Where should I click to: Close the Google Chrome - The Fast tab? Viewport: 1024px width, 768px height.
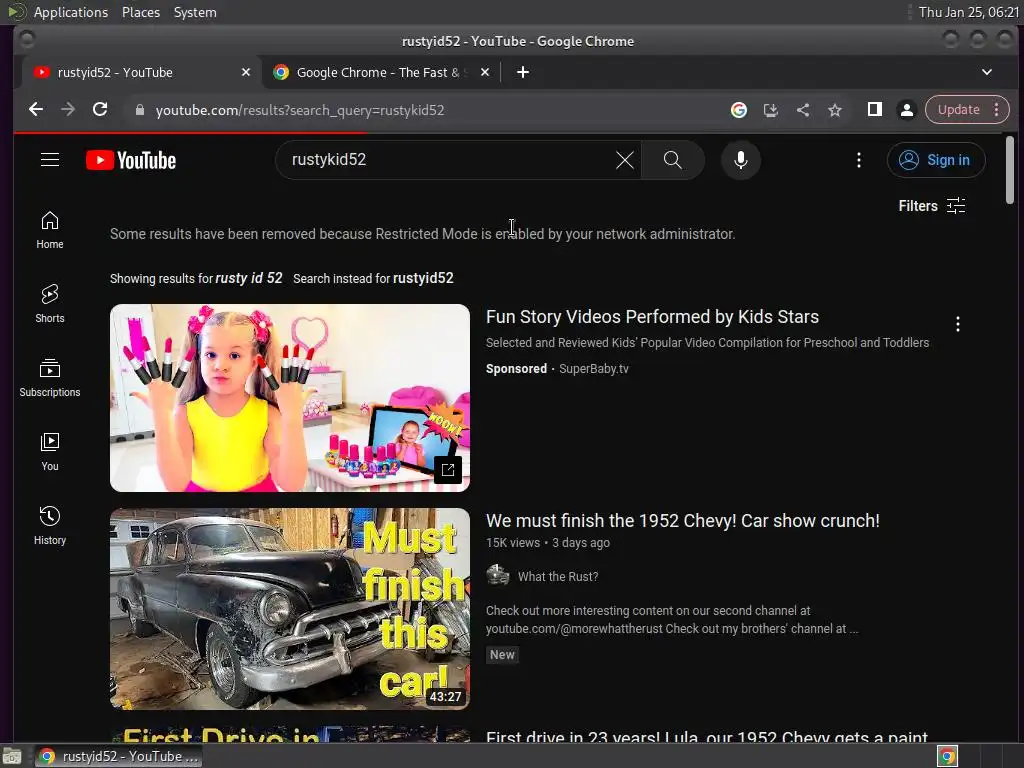click(x=485, y=72)
